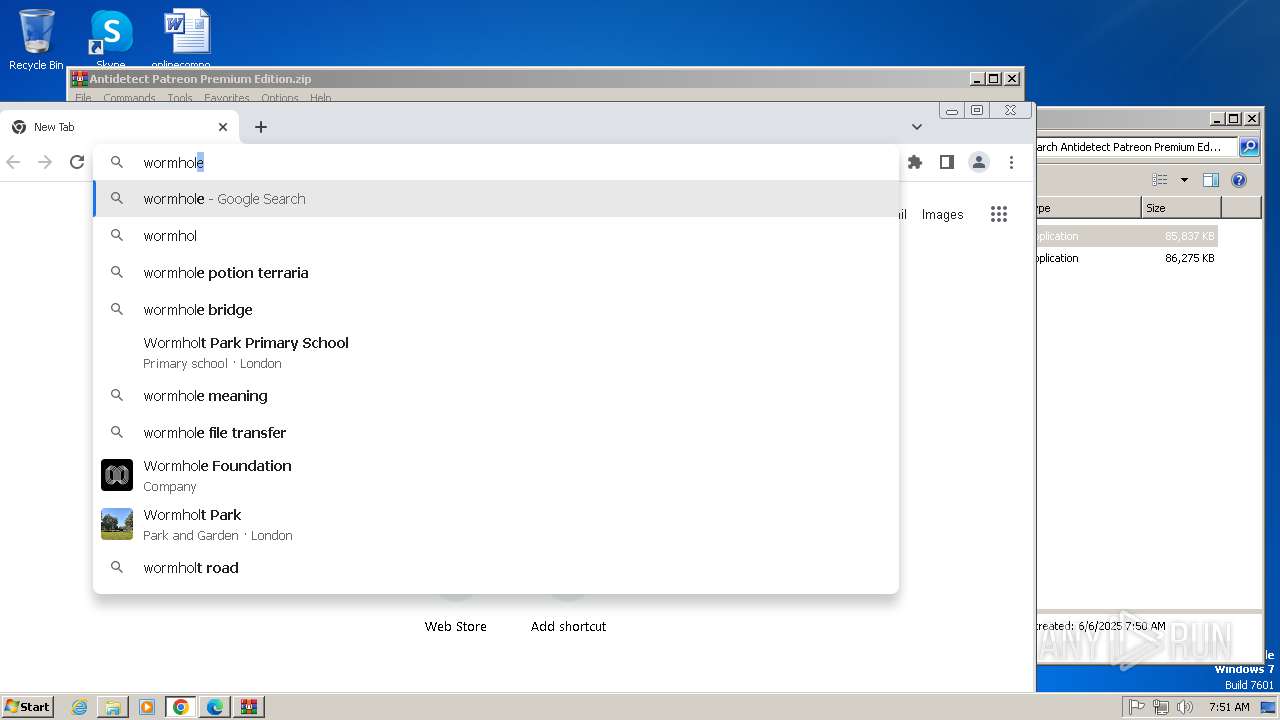
Task: Reload the page with refresh icon
Action: pyautogui.click(x=77, y=162)
